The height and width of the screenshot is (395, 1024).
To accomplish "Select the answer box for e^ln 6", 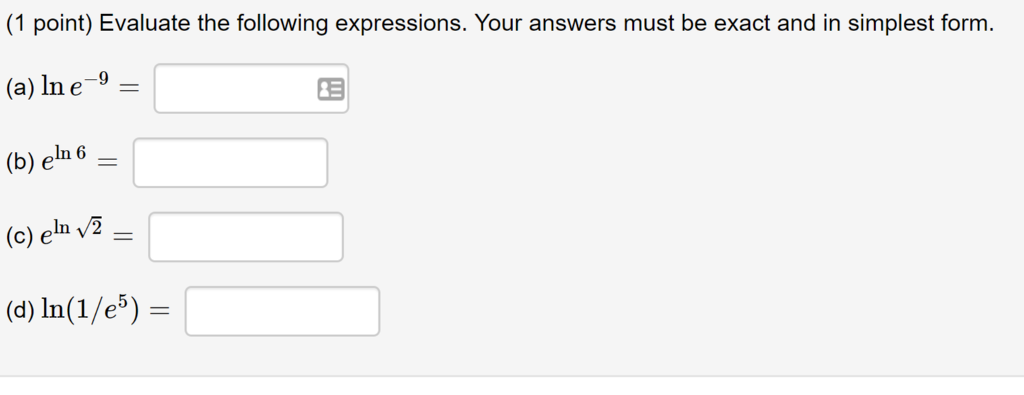I will (x=231, y=163).
